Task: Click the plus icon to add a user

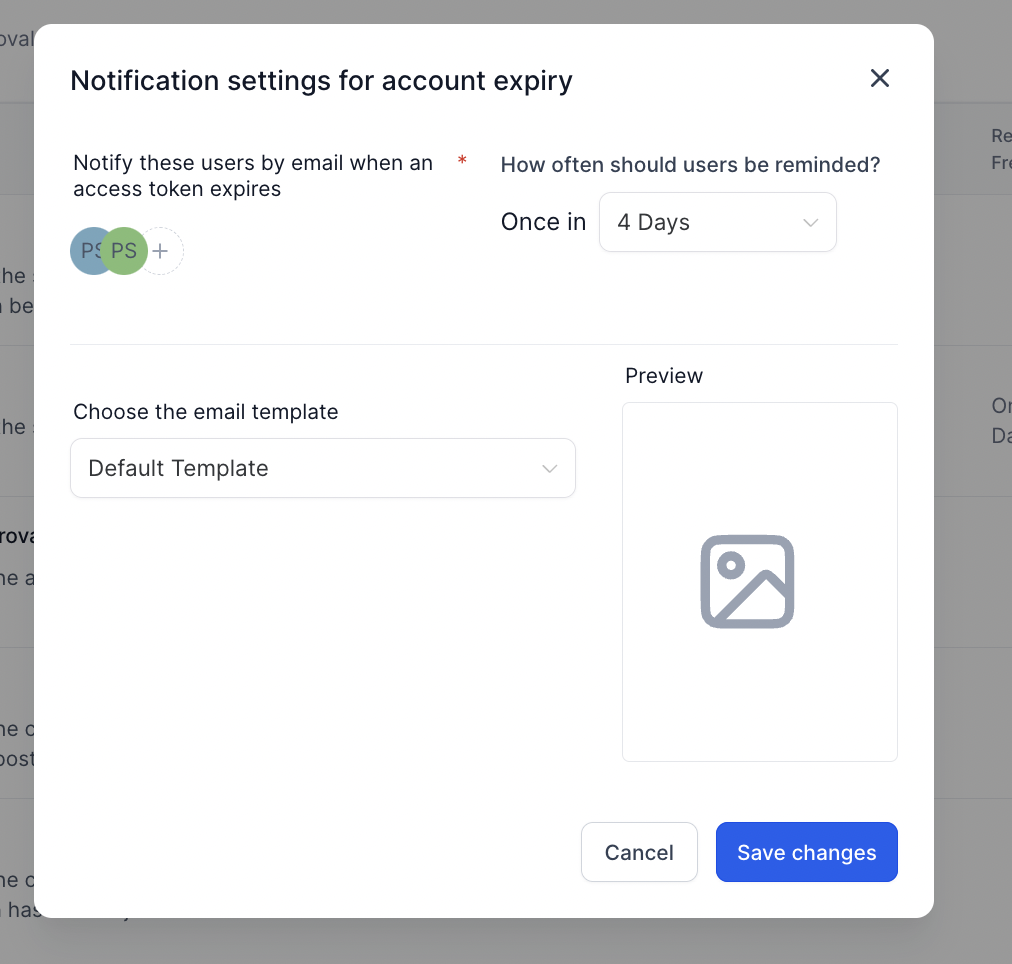Action: (160, 251)
